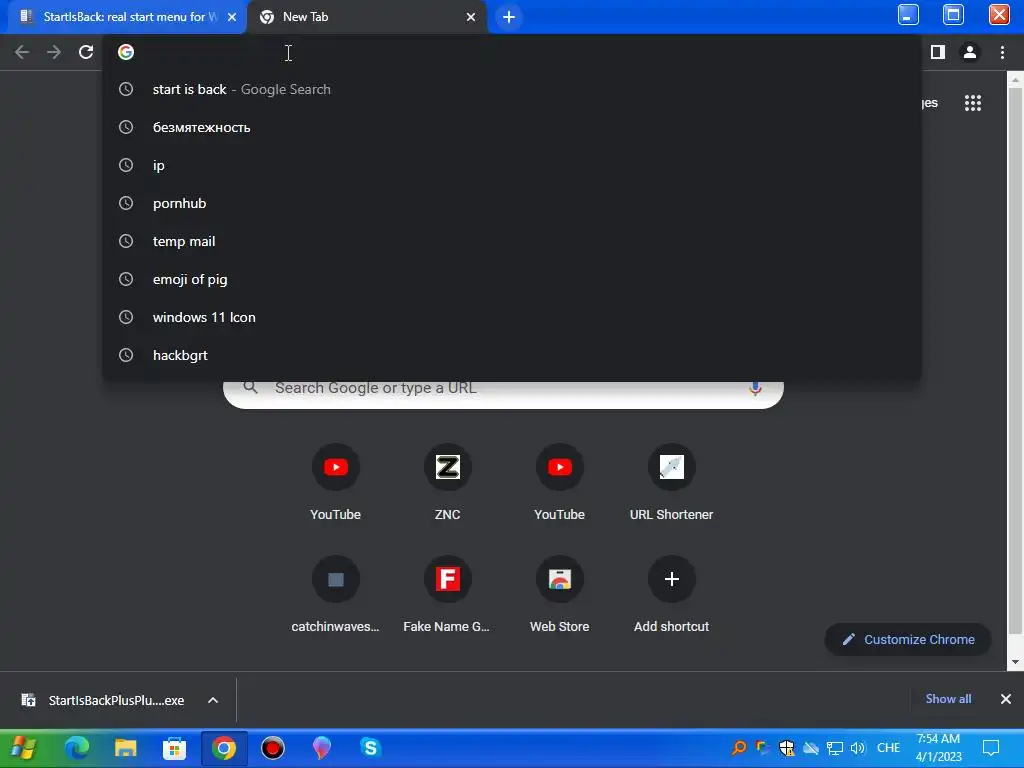Screen dimensions: 1024x768
Task: Open File Explorer from taskbar
Action: (125, 748)
